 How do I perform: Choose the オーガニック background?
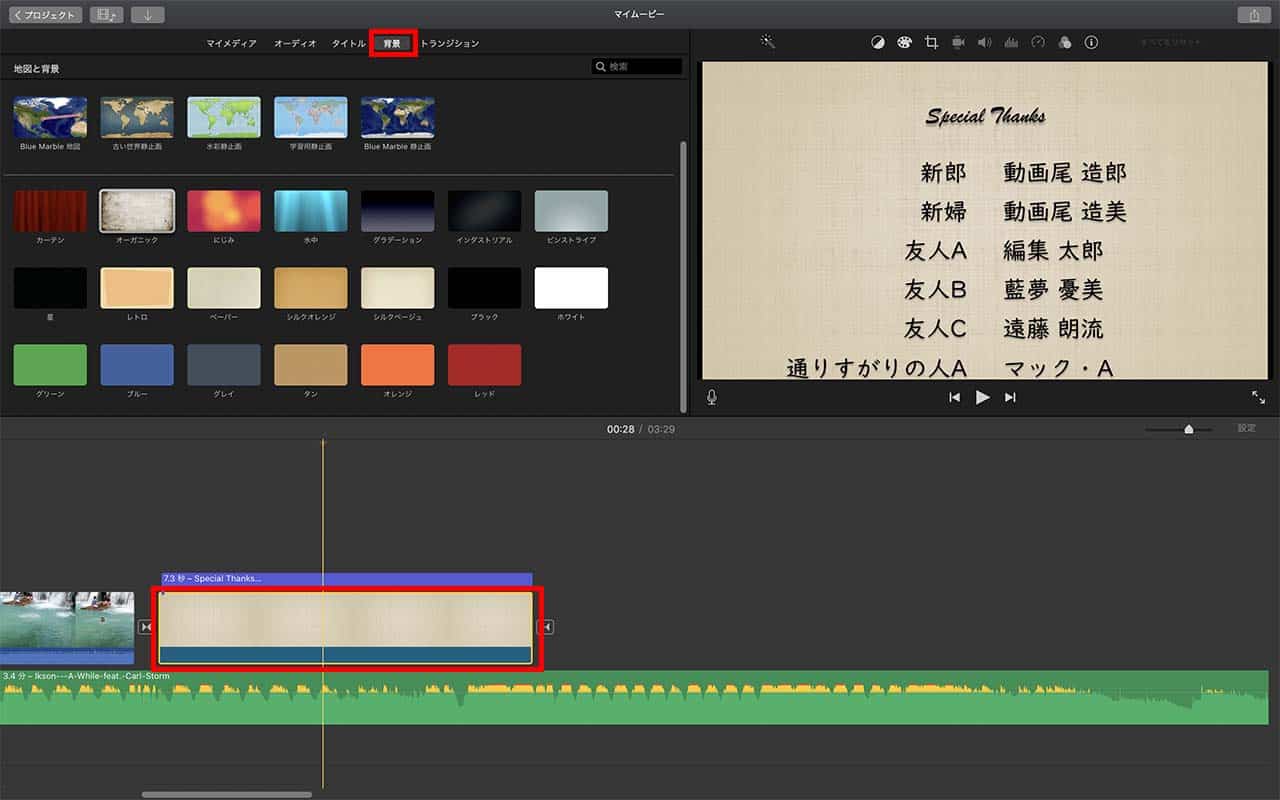coord(137,211)
